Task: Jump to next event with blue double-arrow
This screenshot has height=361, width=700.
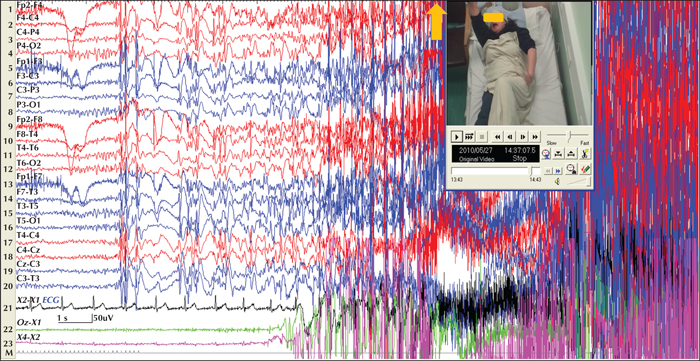Action: pyautogui.click(x=558, y=170)
